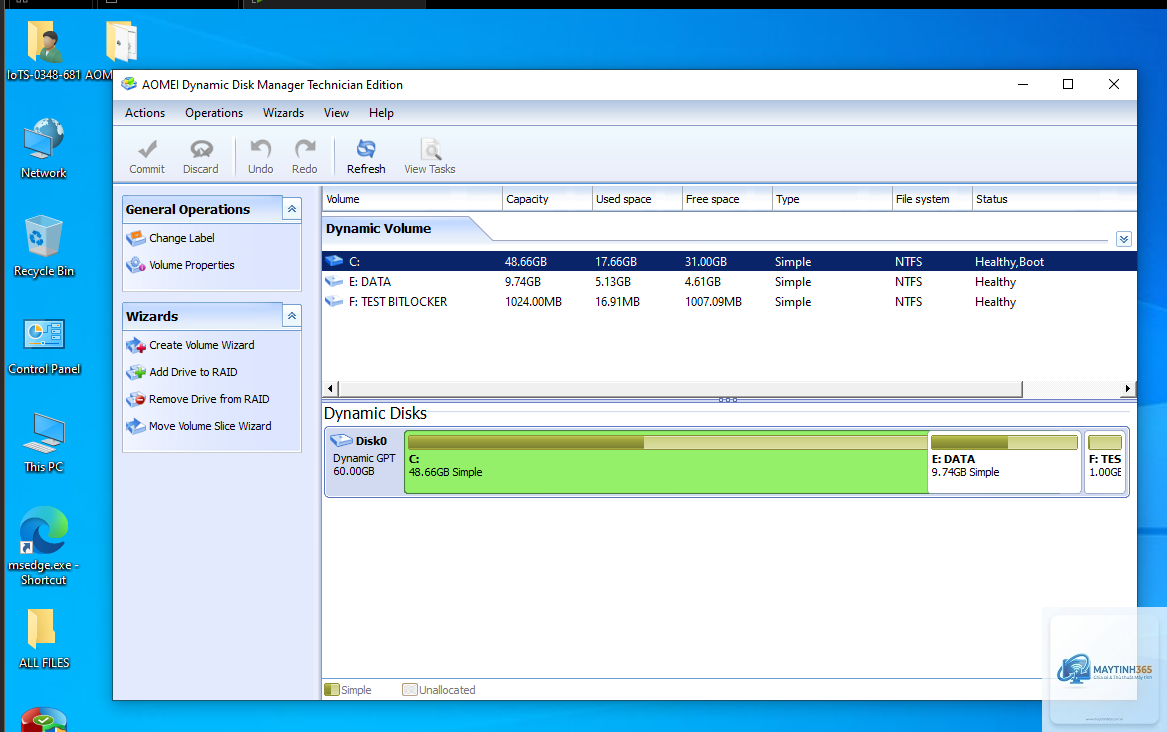Click the F: TEST BITLOCKER drive icon
The height and width of the screenshot is (732, 1167).
334,301
